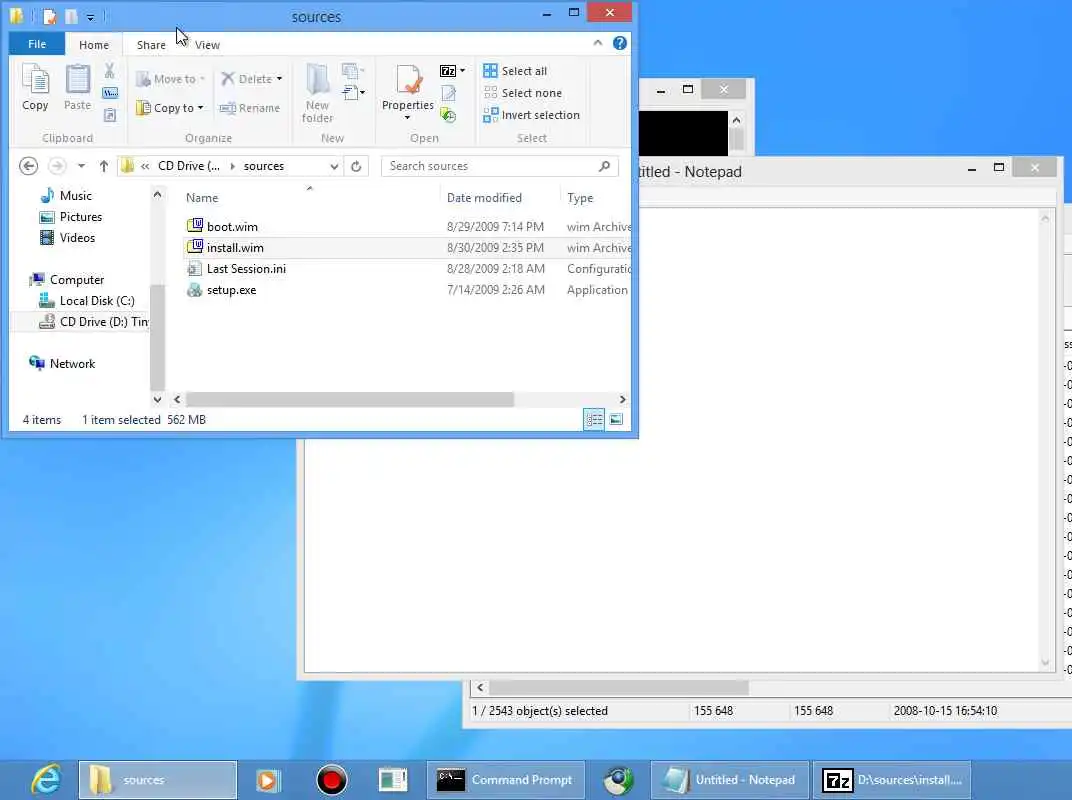The image size is (1072, 800).
Task: Select Music in navigation pane
Action: coord(66,196)
